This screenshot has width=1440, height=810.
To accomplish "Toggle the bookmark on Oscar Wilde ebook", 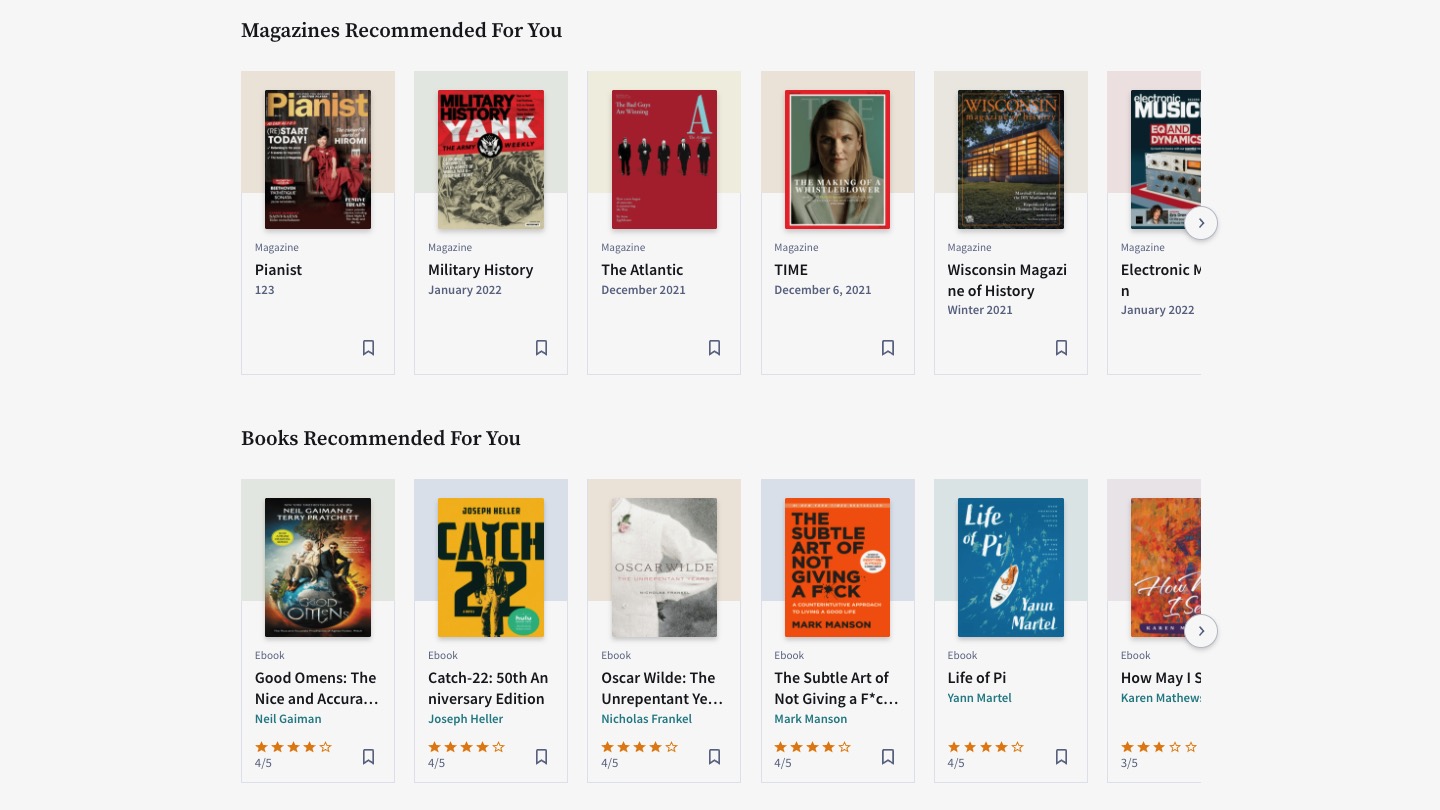I will [x=714, y=757].
